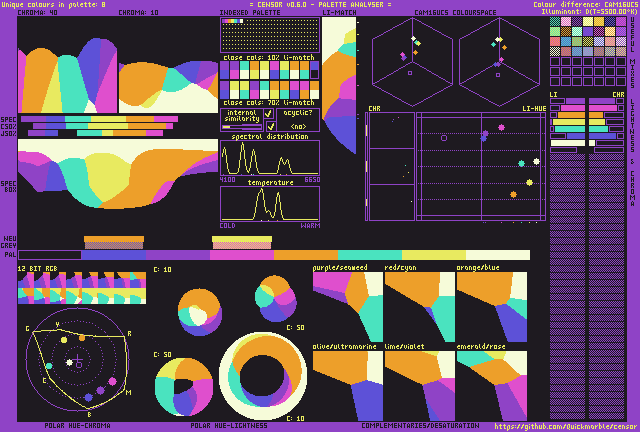Click the COLD label under the temperature graph

pyautogui.click(x=227, y=226)
